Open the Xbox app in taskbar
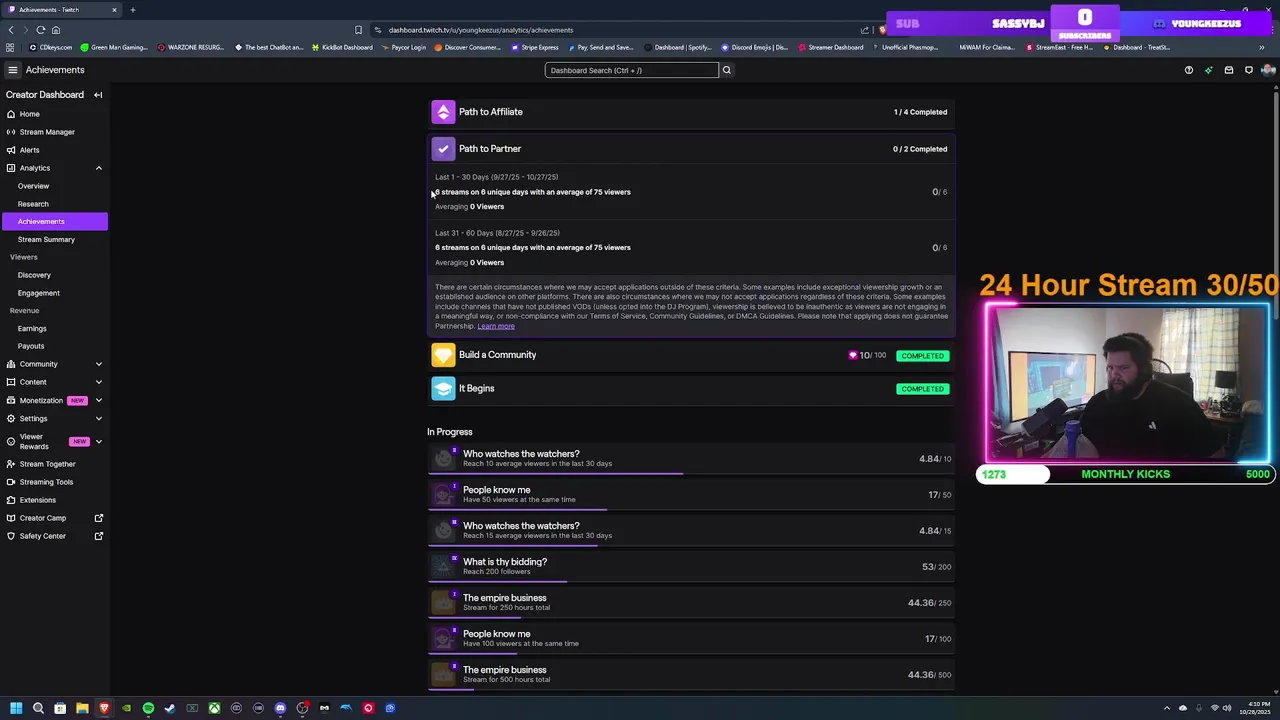1280x720 pixels. pos(214,708)
